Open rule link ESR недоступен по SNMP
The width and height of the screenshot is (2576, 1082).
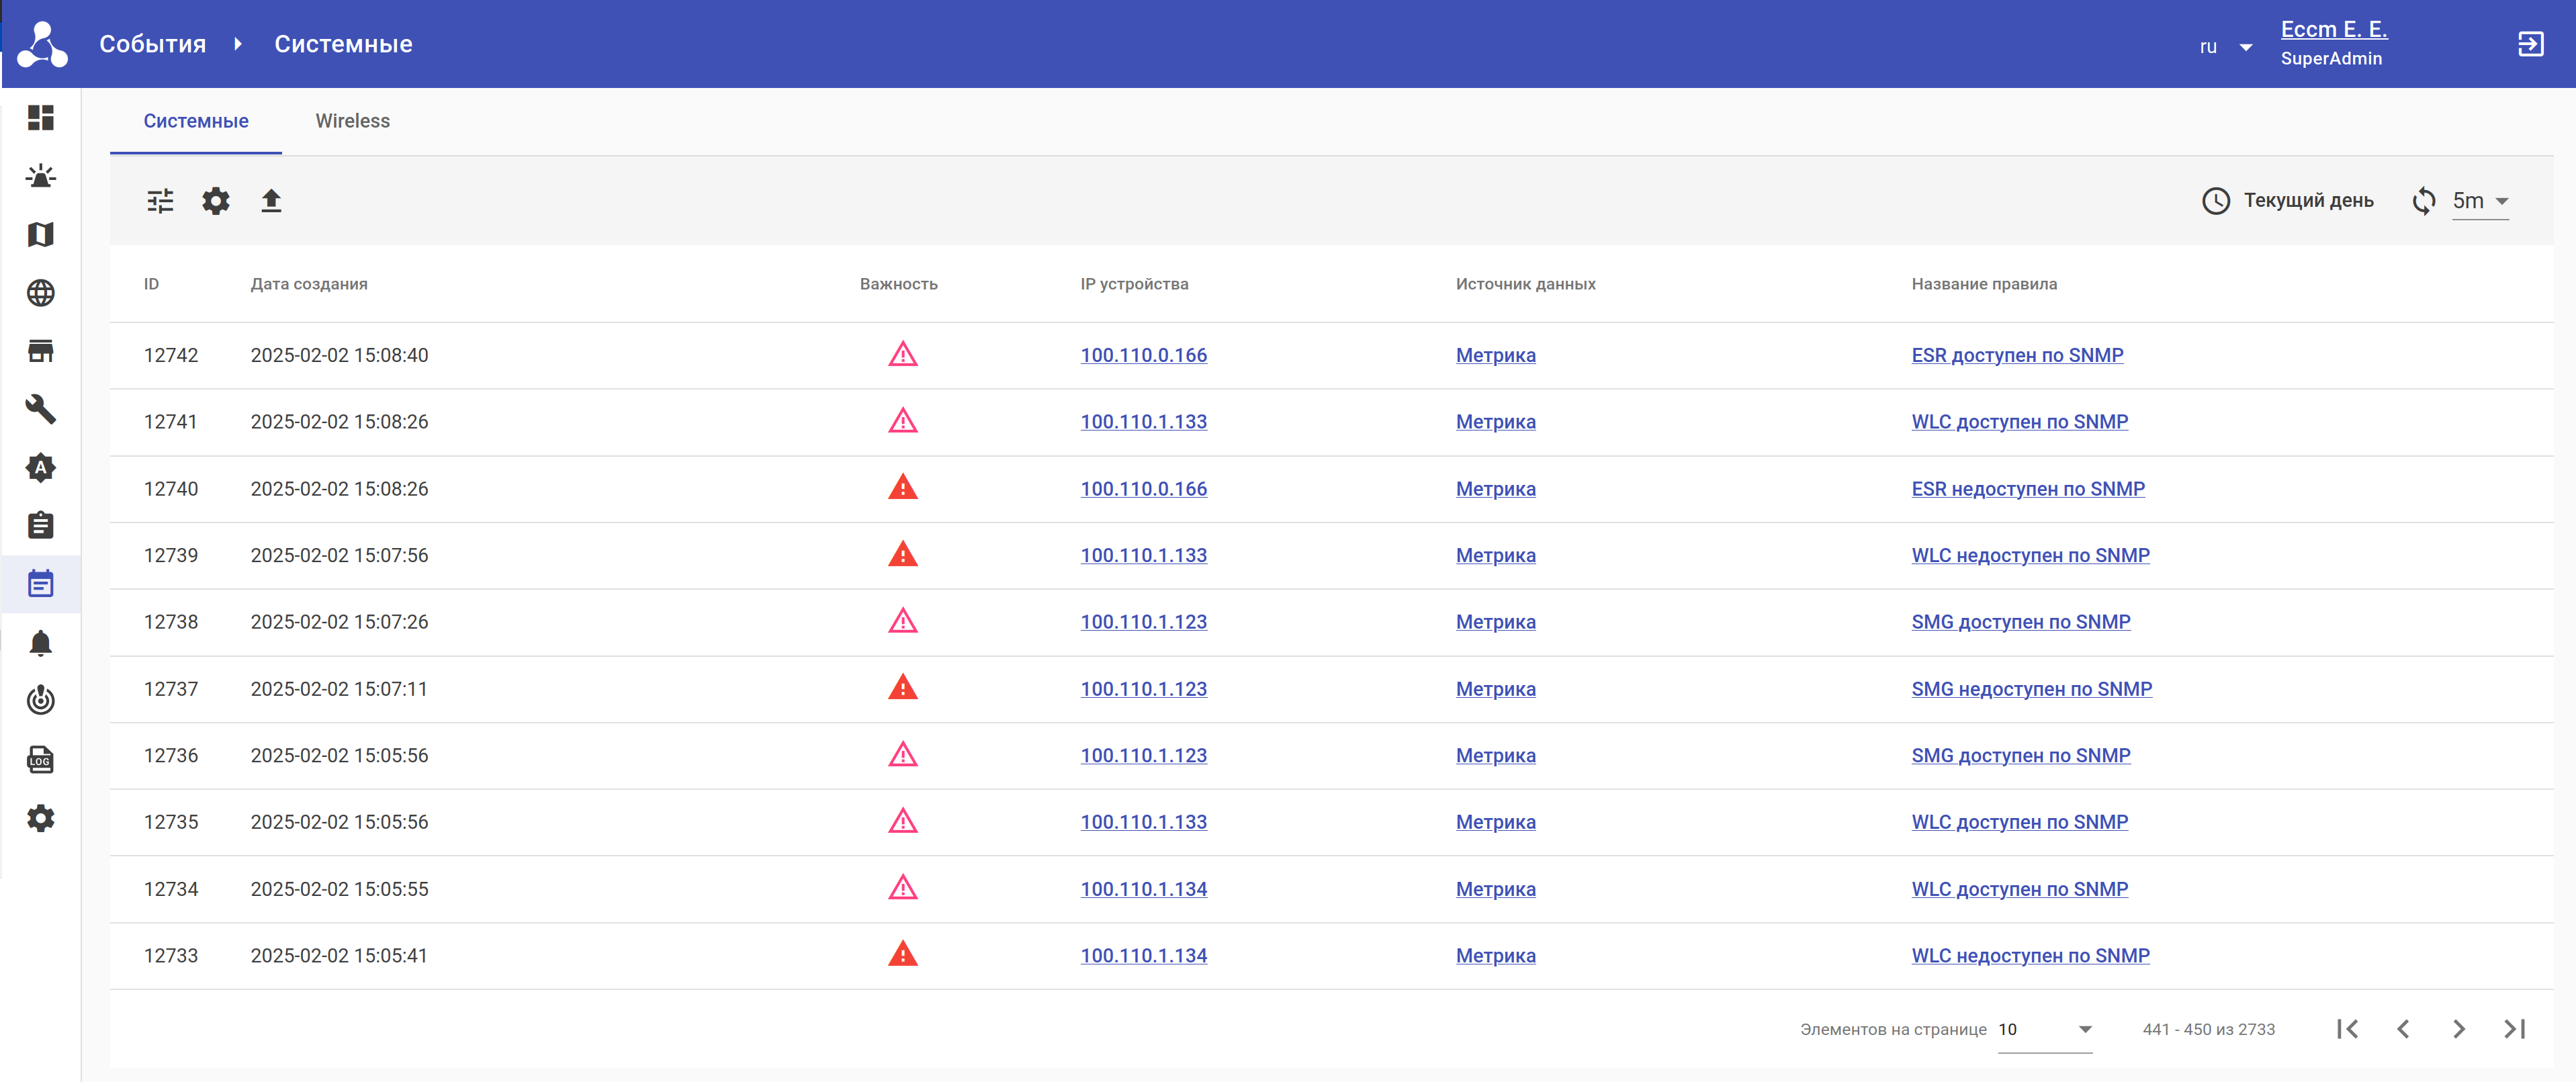point(2027,489)
